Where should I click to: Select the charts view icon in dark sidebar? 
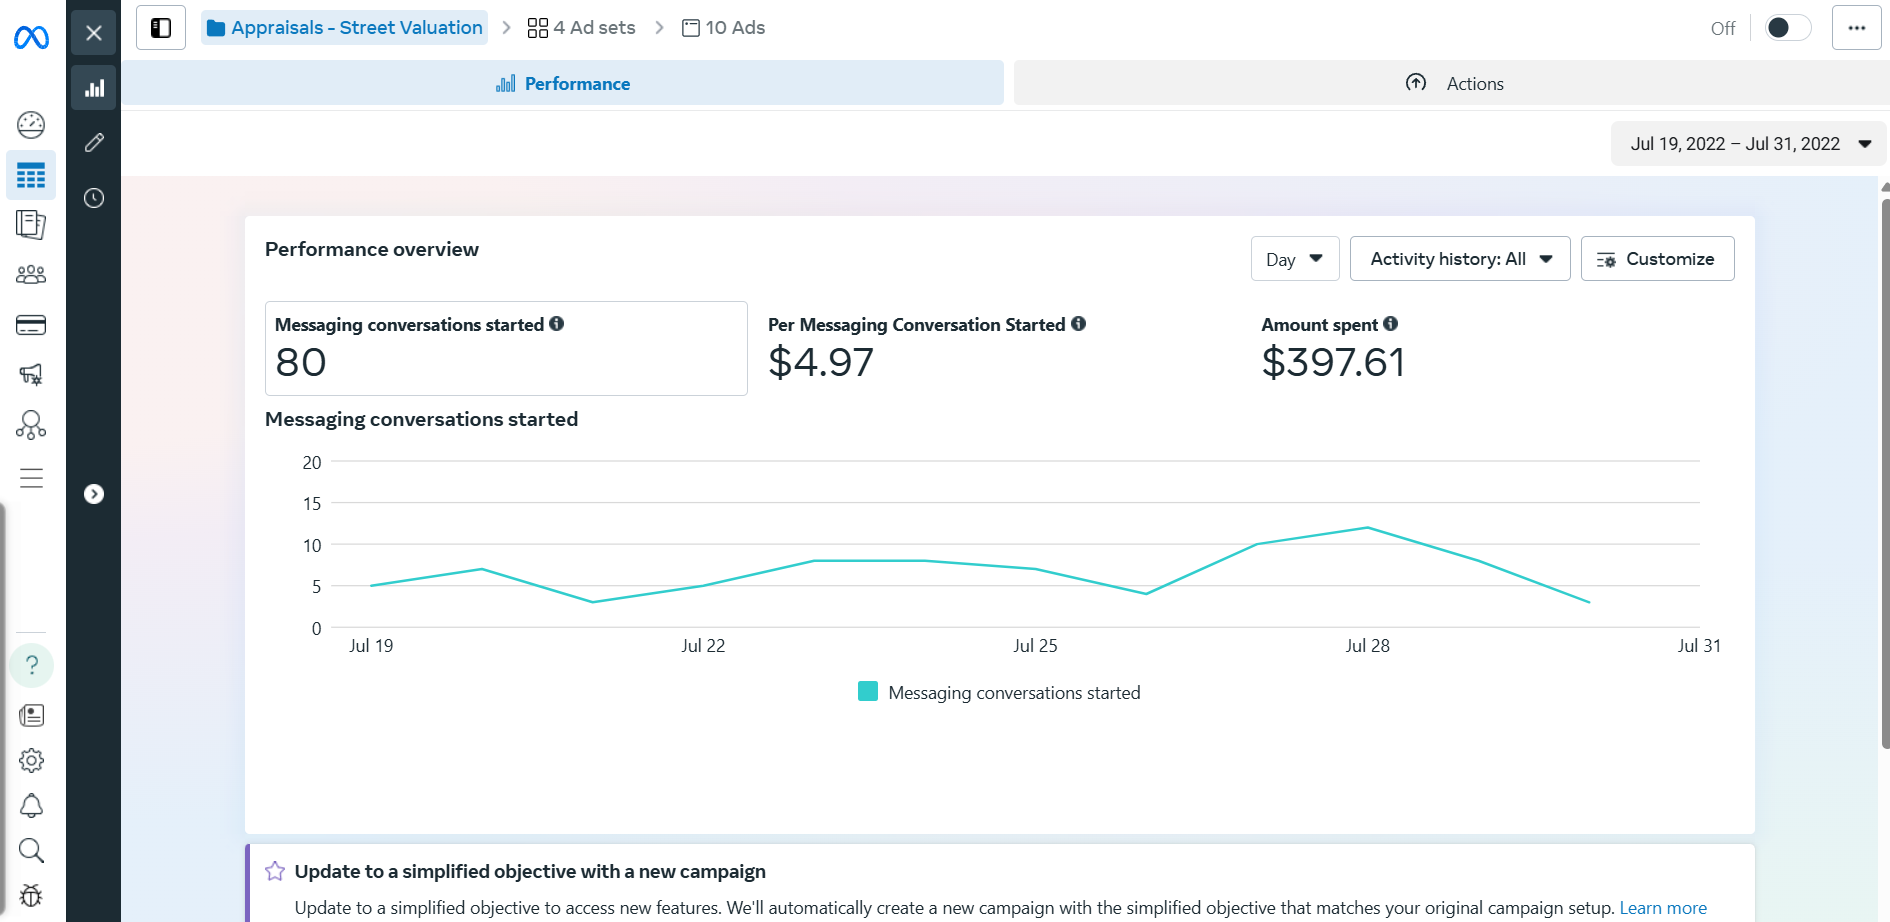[94, 88]
